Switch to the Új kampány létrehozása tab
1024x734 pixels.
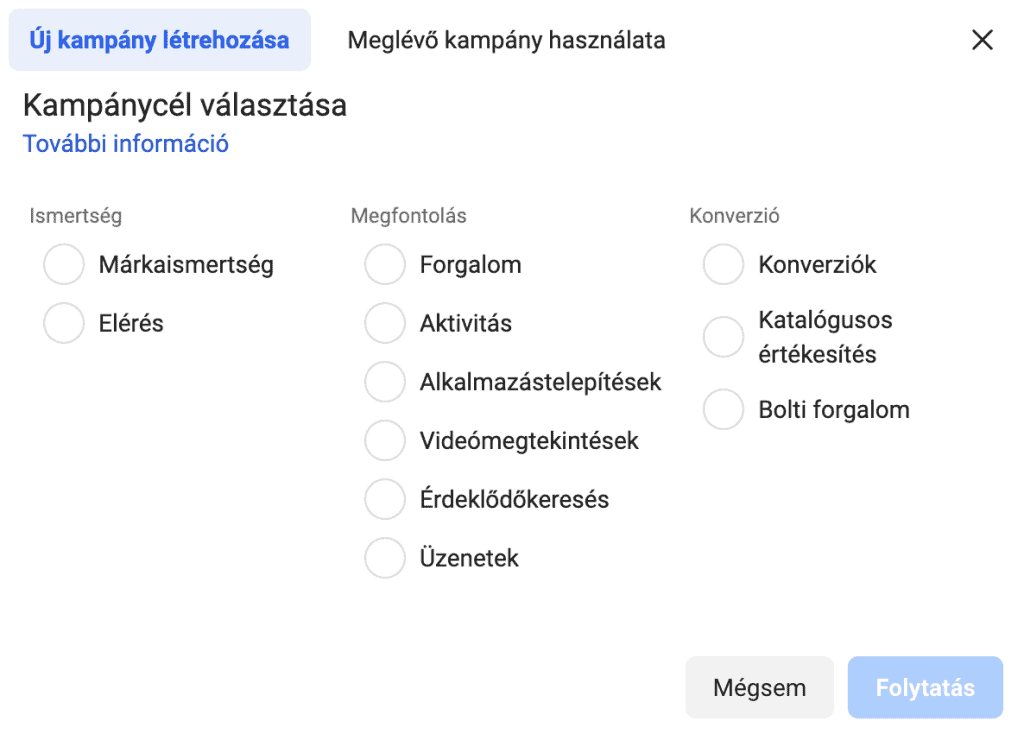pos(160,41)
